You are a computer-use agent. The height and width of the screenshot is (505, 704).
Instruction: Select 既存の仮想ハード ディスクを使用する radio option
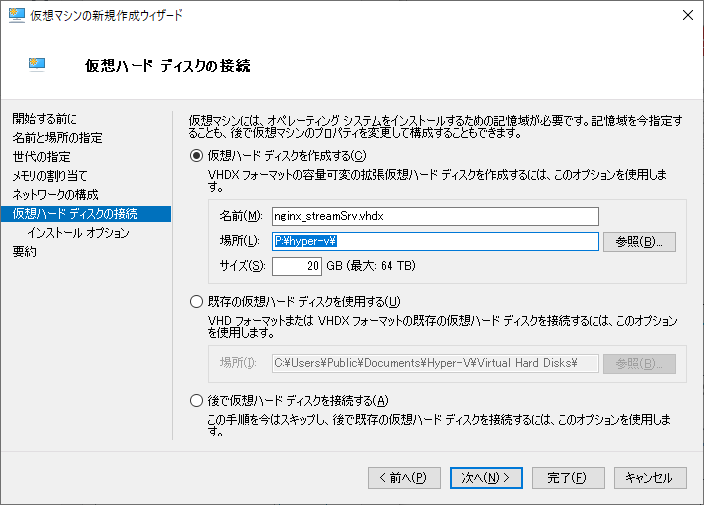coord(196,302)
